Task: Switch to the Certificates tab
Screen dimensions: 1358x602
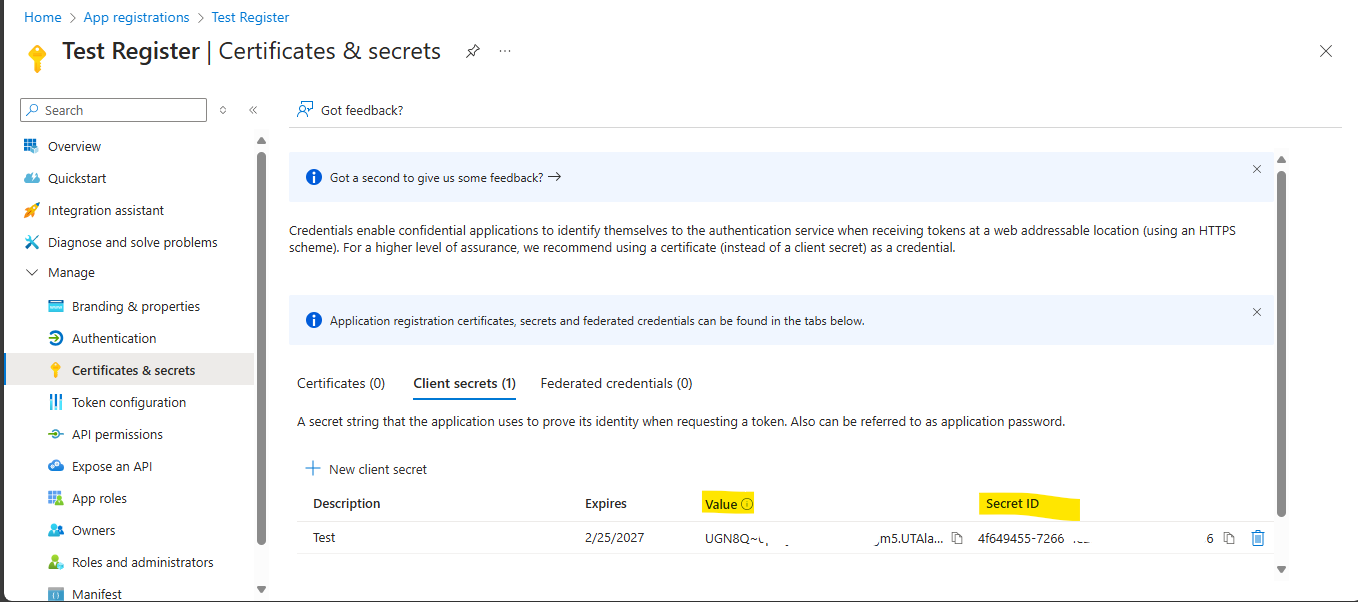Action: pyautogui.click(x=341, y=383)
